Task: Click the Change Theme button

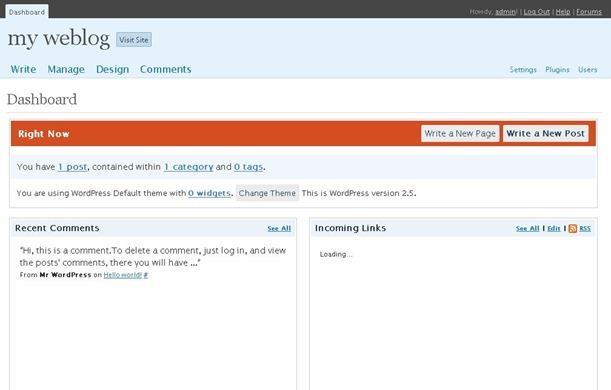Action: [x=267, y=193]
